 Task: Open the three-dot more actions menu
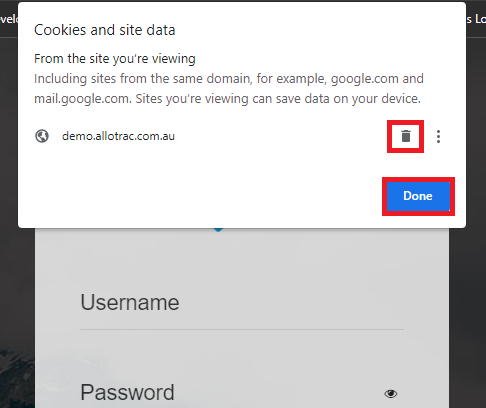point(438,137)
